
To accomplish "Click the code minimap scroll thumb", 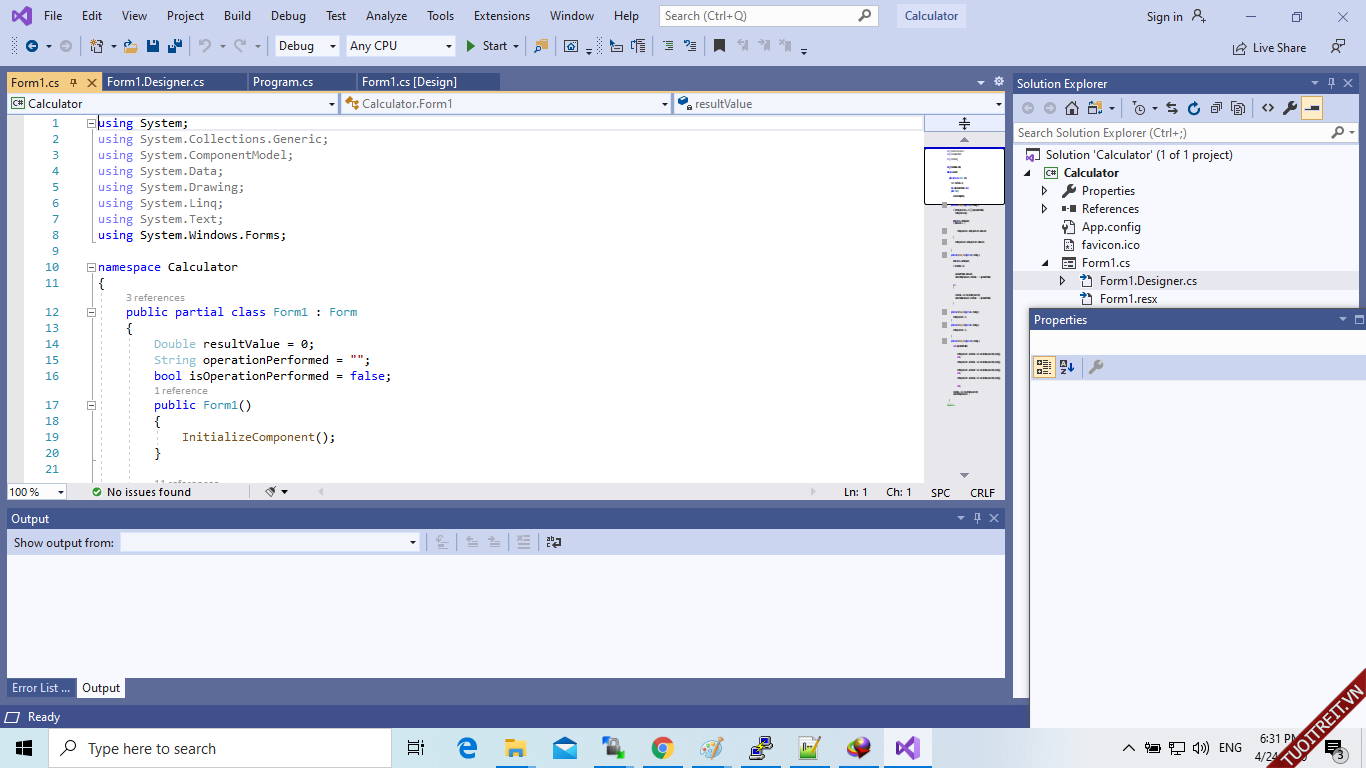I will coord(964,176).
